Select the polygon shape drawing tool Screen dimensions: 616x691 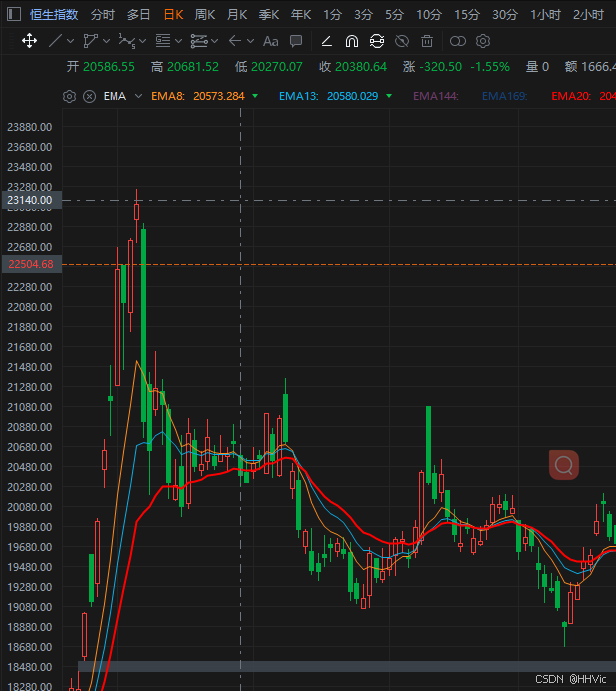(90, 41)
